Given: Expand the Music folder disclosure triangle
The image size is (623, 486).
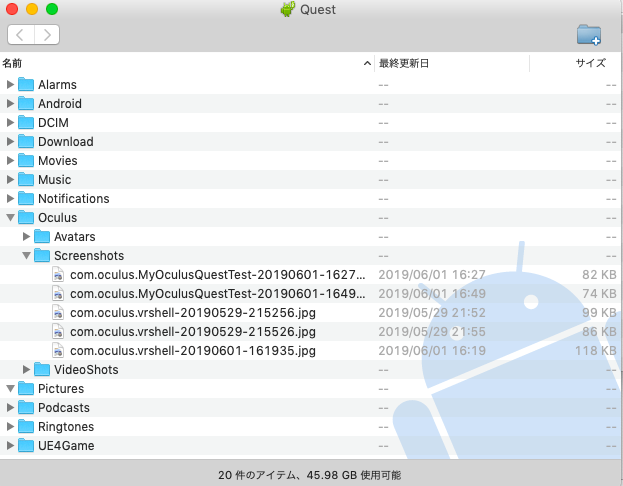Looking at the screenshot, I should click(x=10, y=180).
